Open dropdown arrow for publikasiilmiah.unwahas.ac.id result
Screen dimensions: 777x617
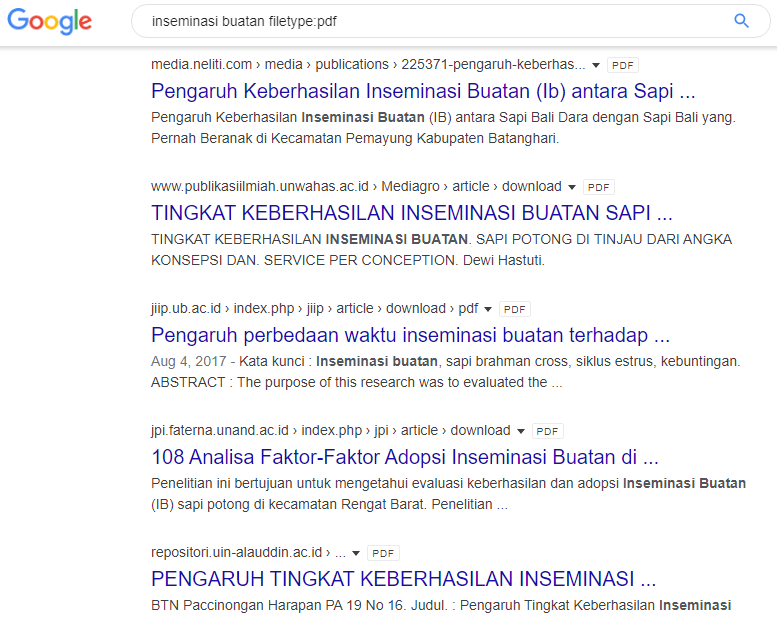(x=572, y=187)
